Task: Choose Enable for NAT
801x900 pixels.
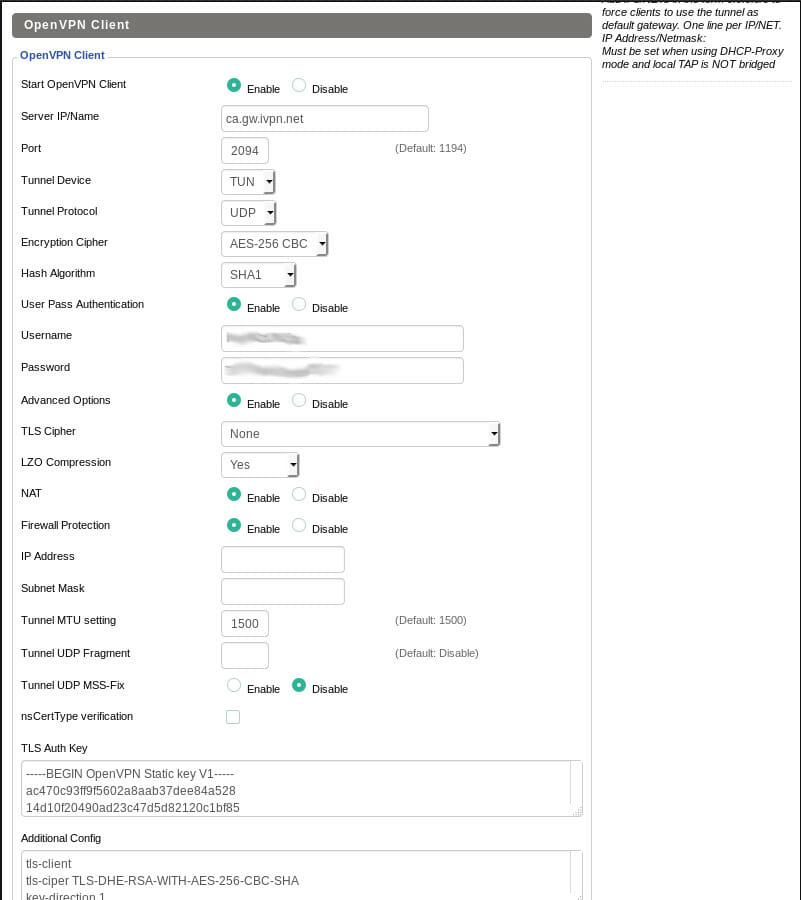Action: click(234, 494)
